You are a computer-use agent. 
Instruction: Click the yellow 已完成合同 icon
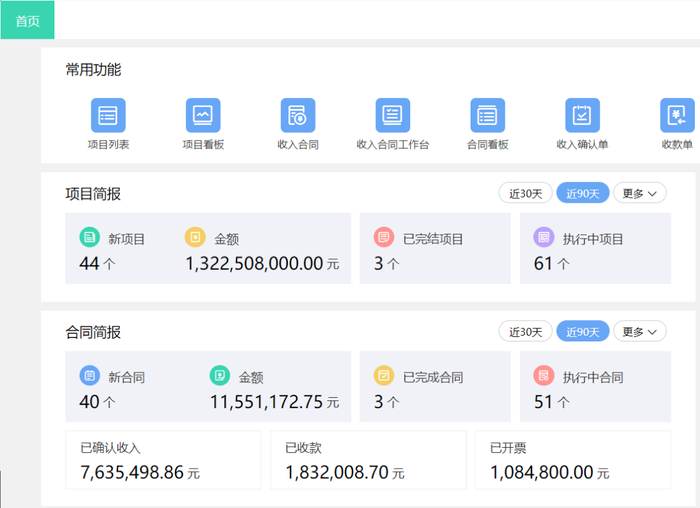tap(384, 375)
